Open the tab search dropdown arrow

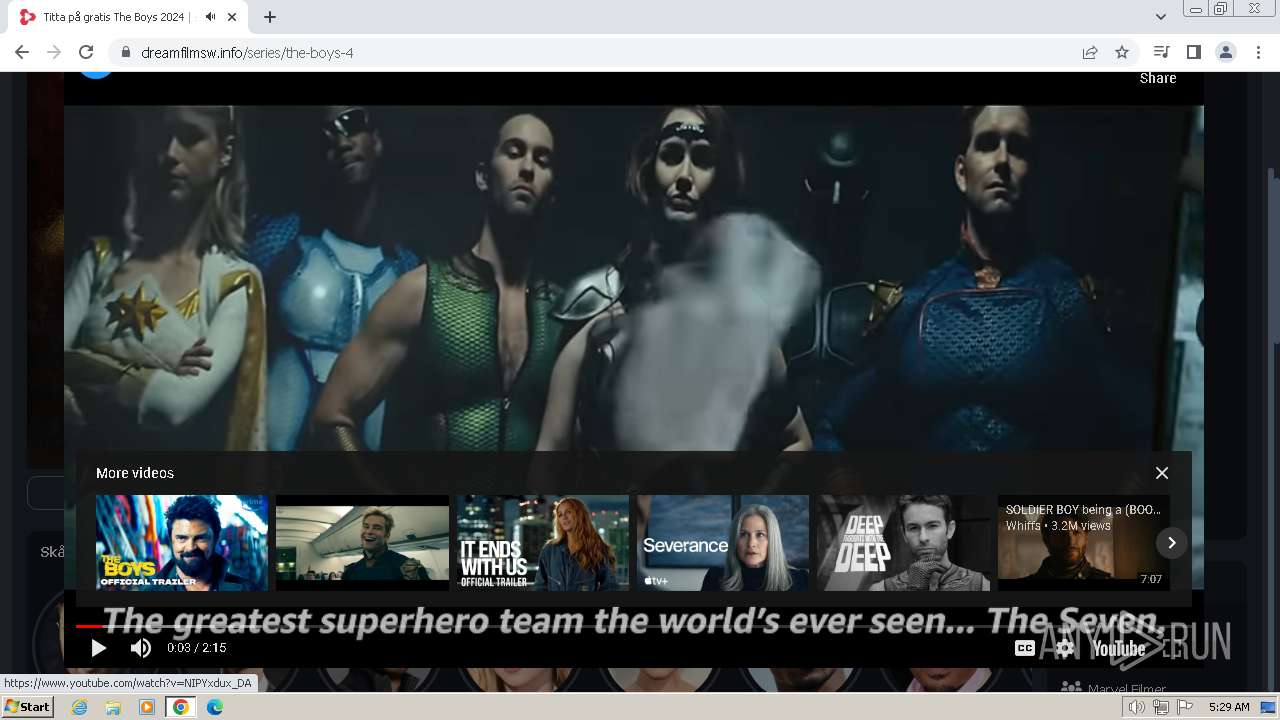click(x=1161, y=17)
